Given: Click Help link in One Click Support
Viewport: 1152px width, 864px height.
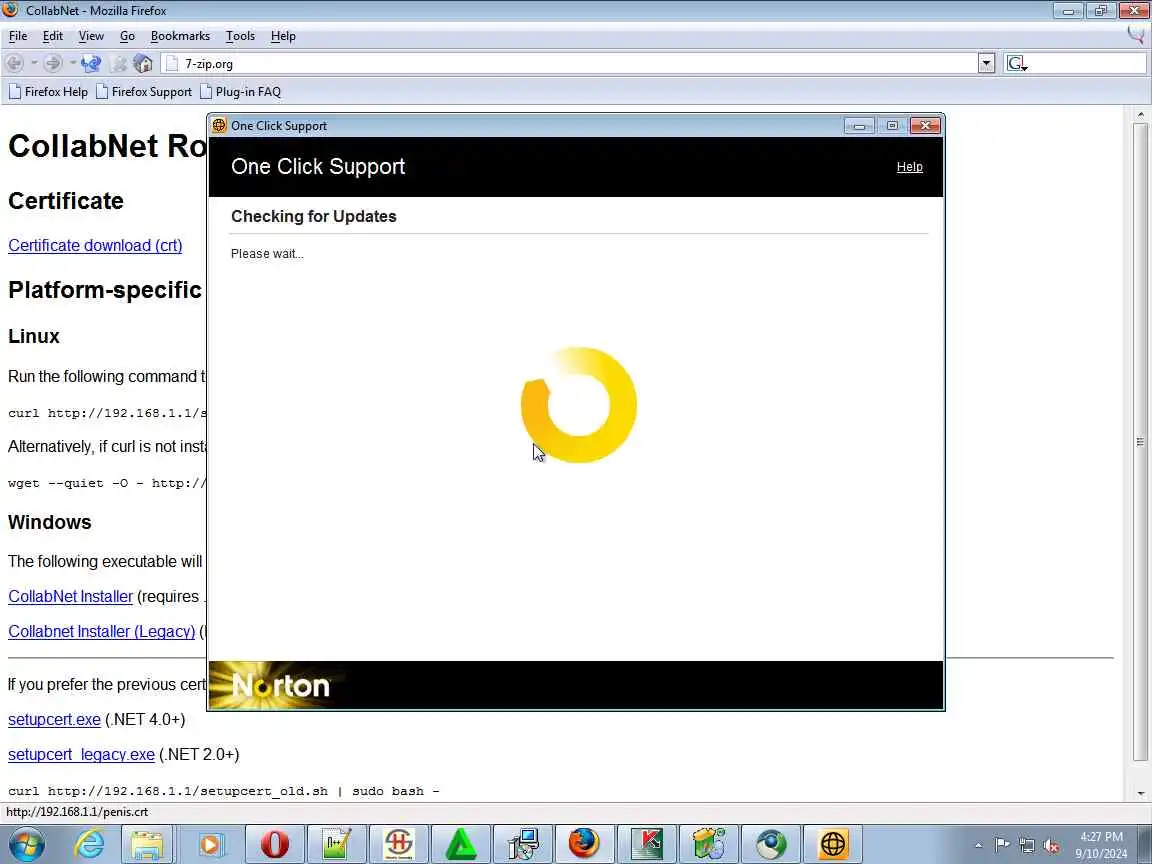Looking at the screenshot, I should [x=910, y=167].
